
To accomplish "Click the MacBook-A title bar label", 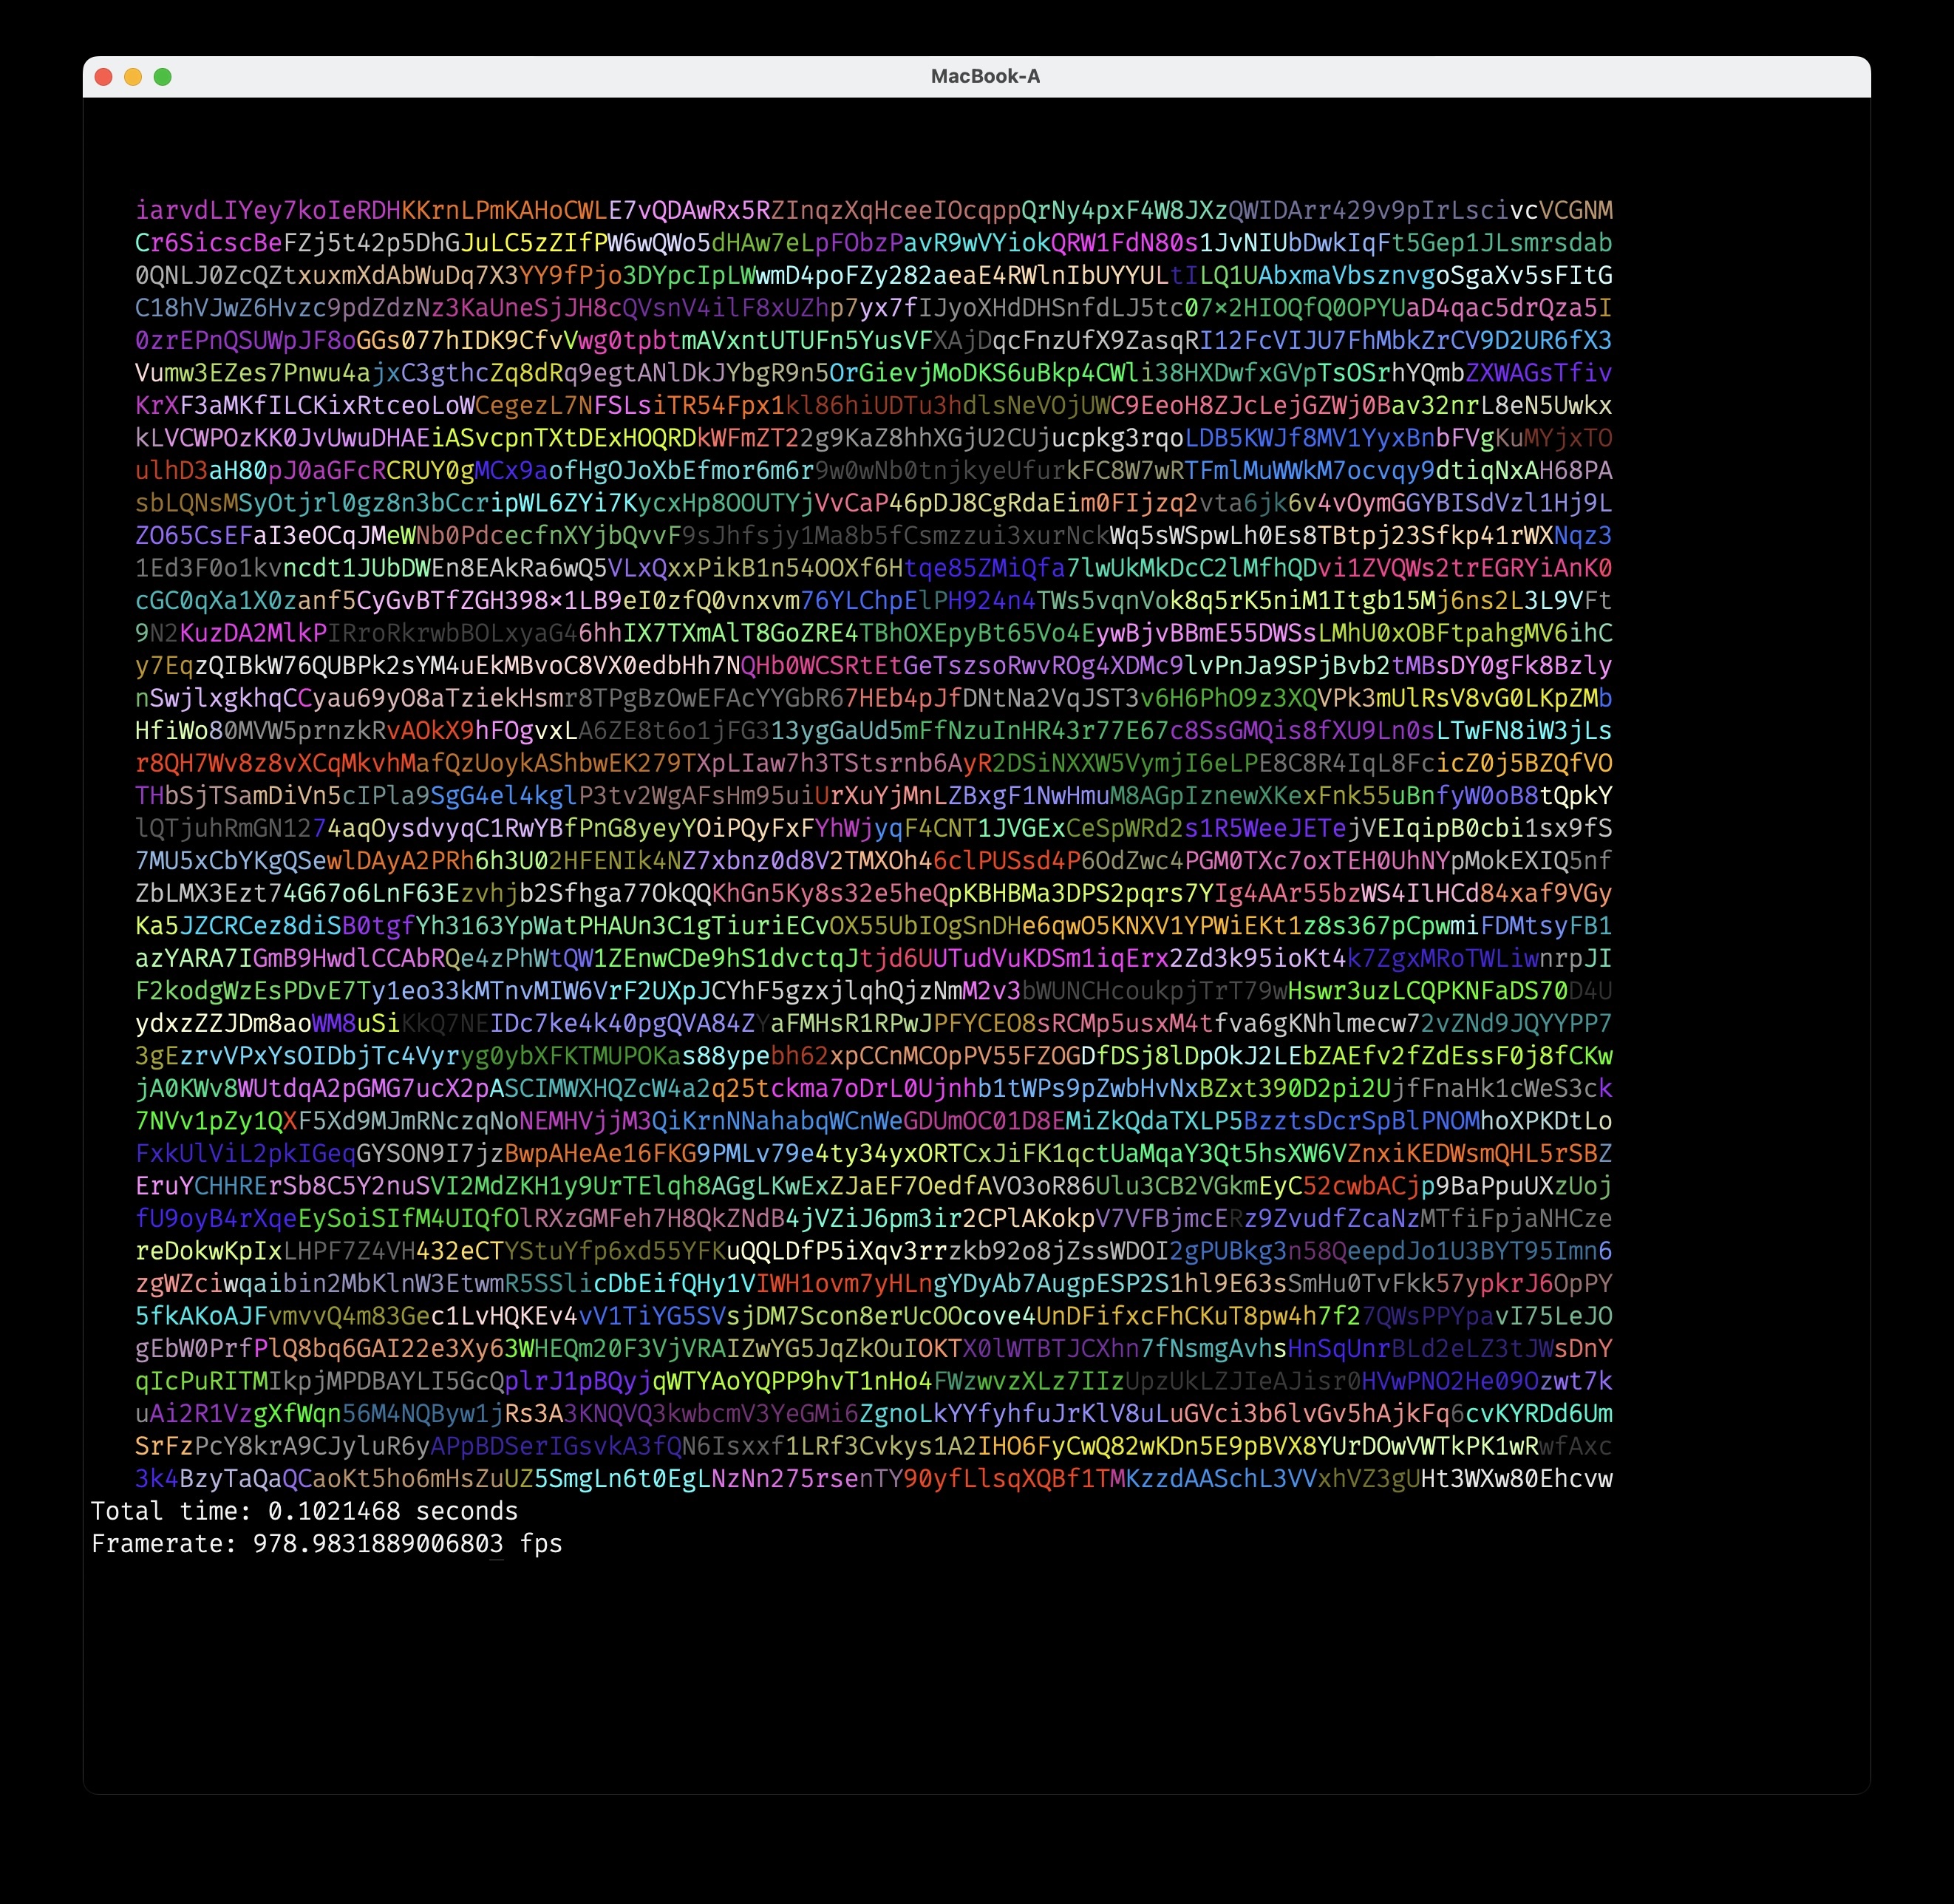I will click(x=985, y=75).
